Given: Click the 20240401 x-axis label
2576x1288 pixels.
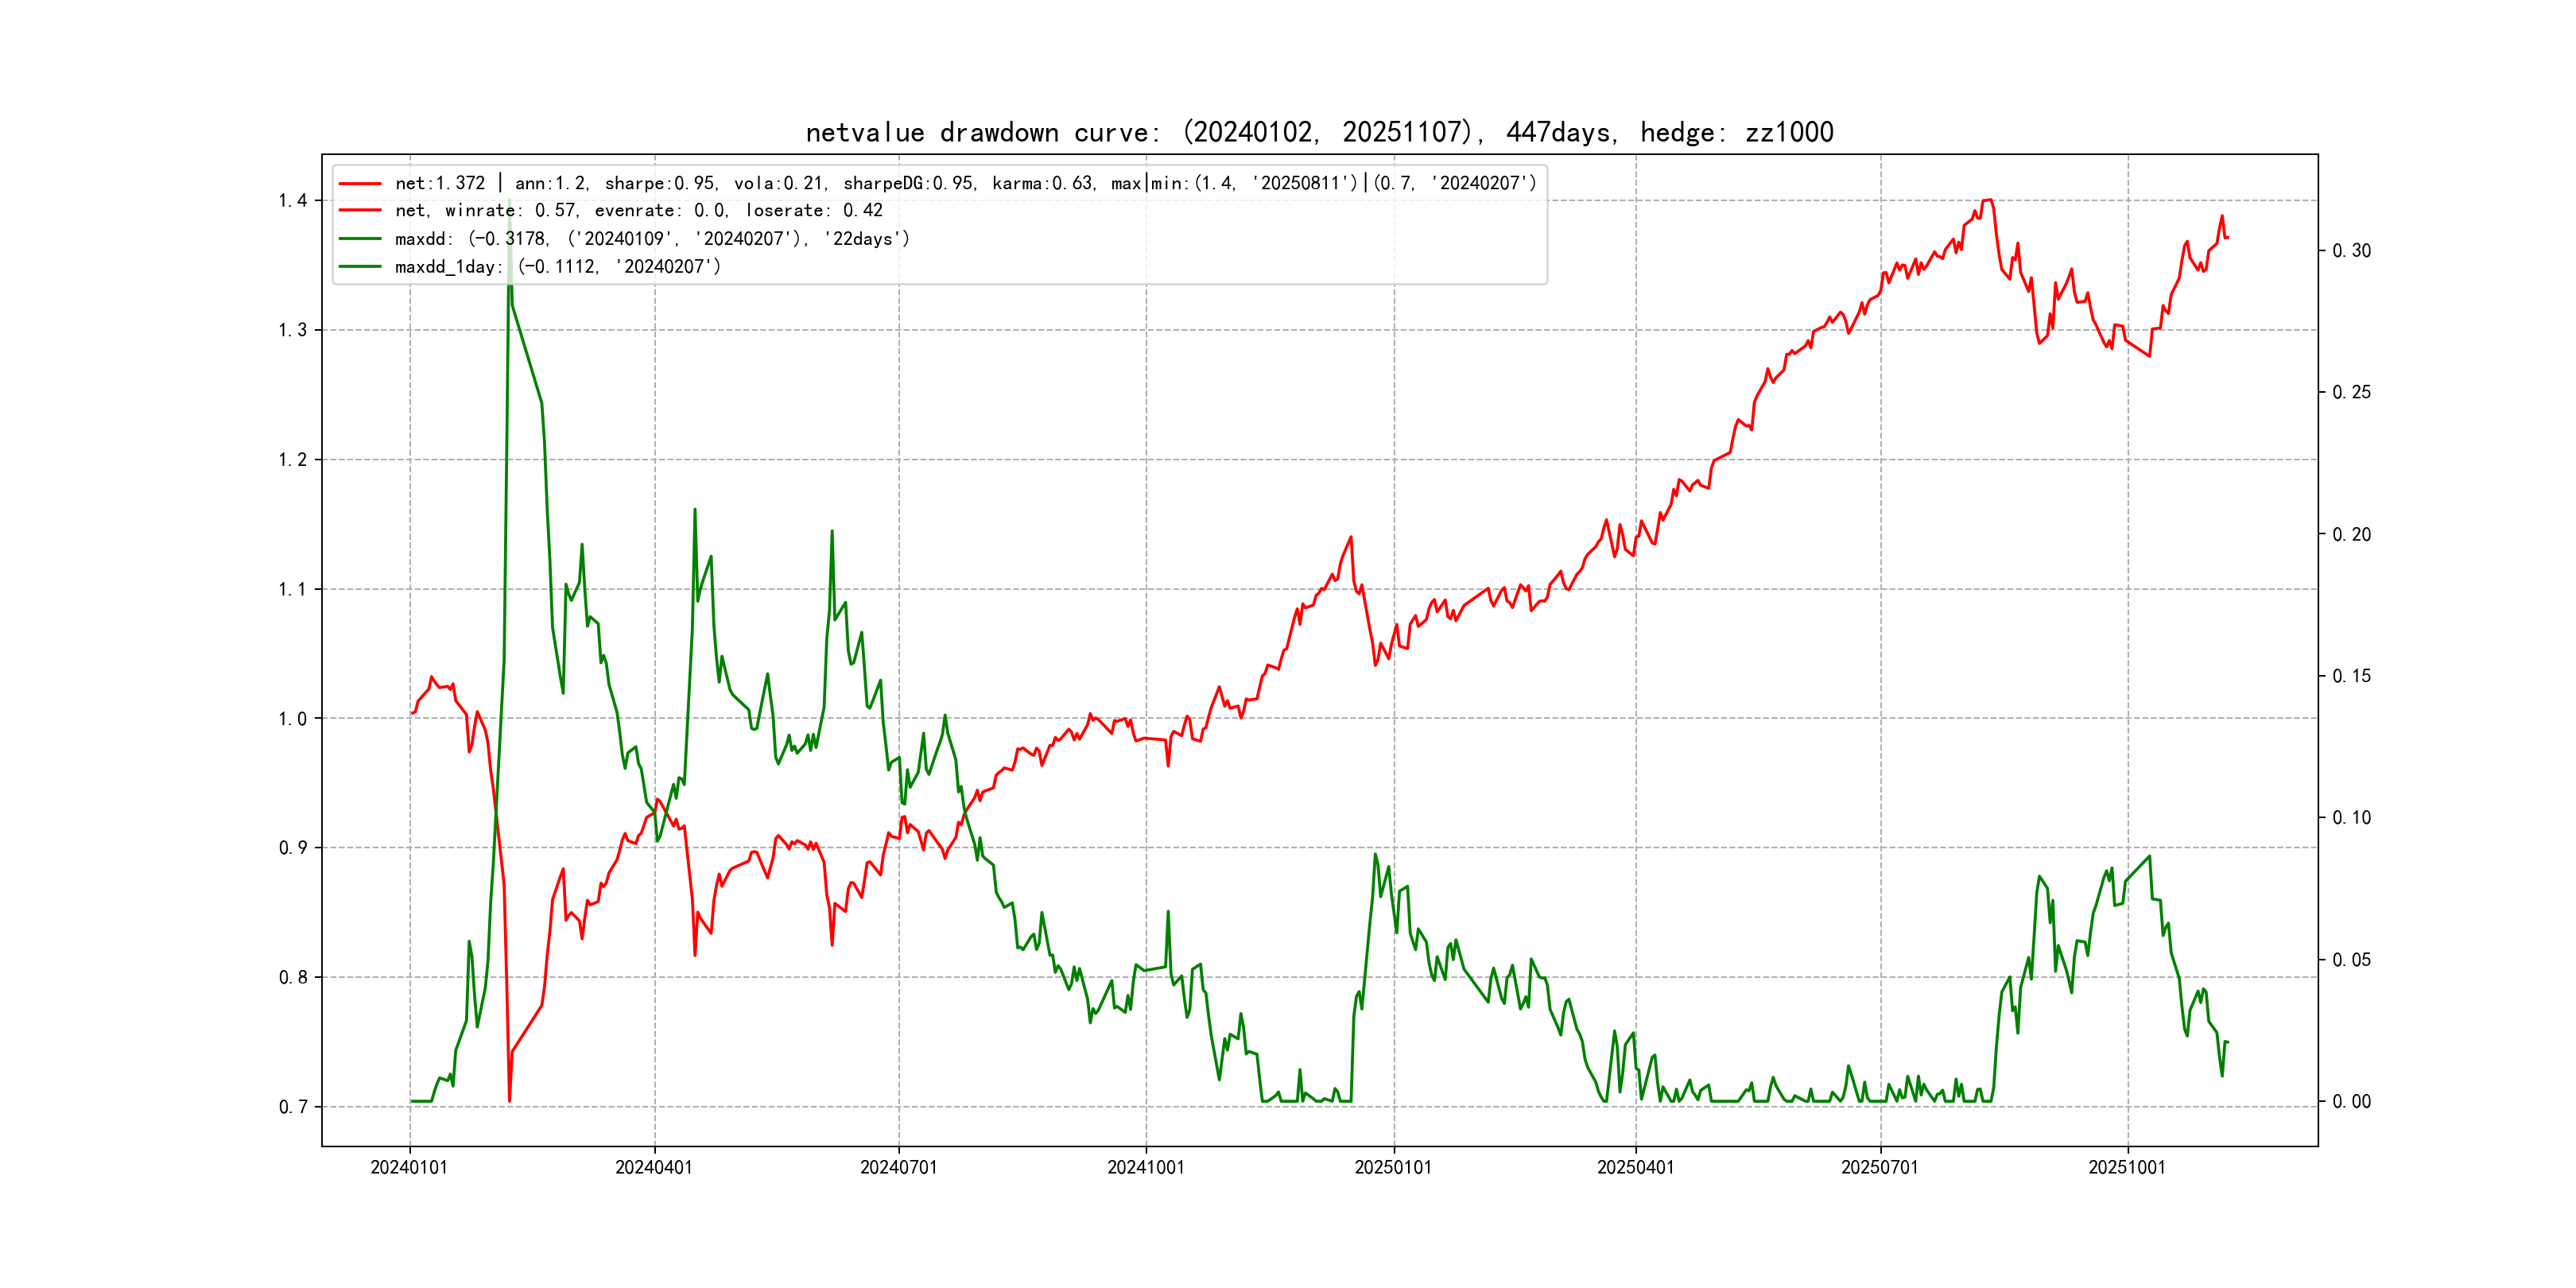Looking at the screenshot, I should pos(654,1167).
